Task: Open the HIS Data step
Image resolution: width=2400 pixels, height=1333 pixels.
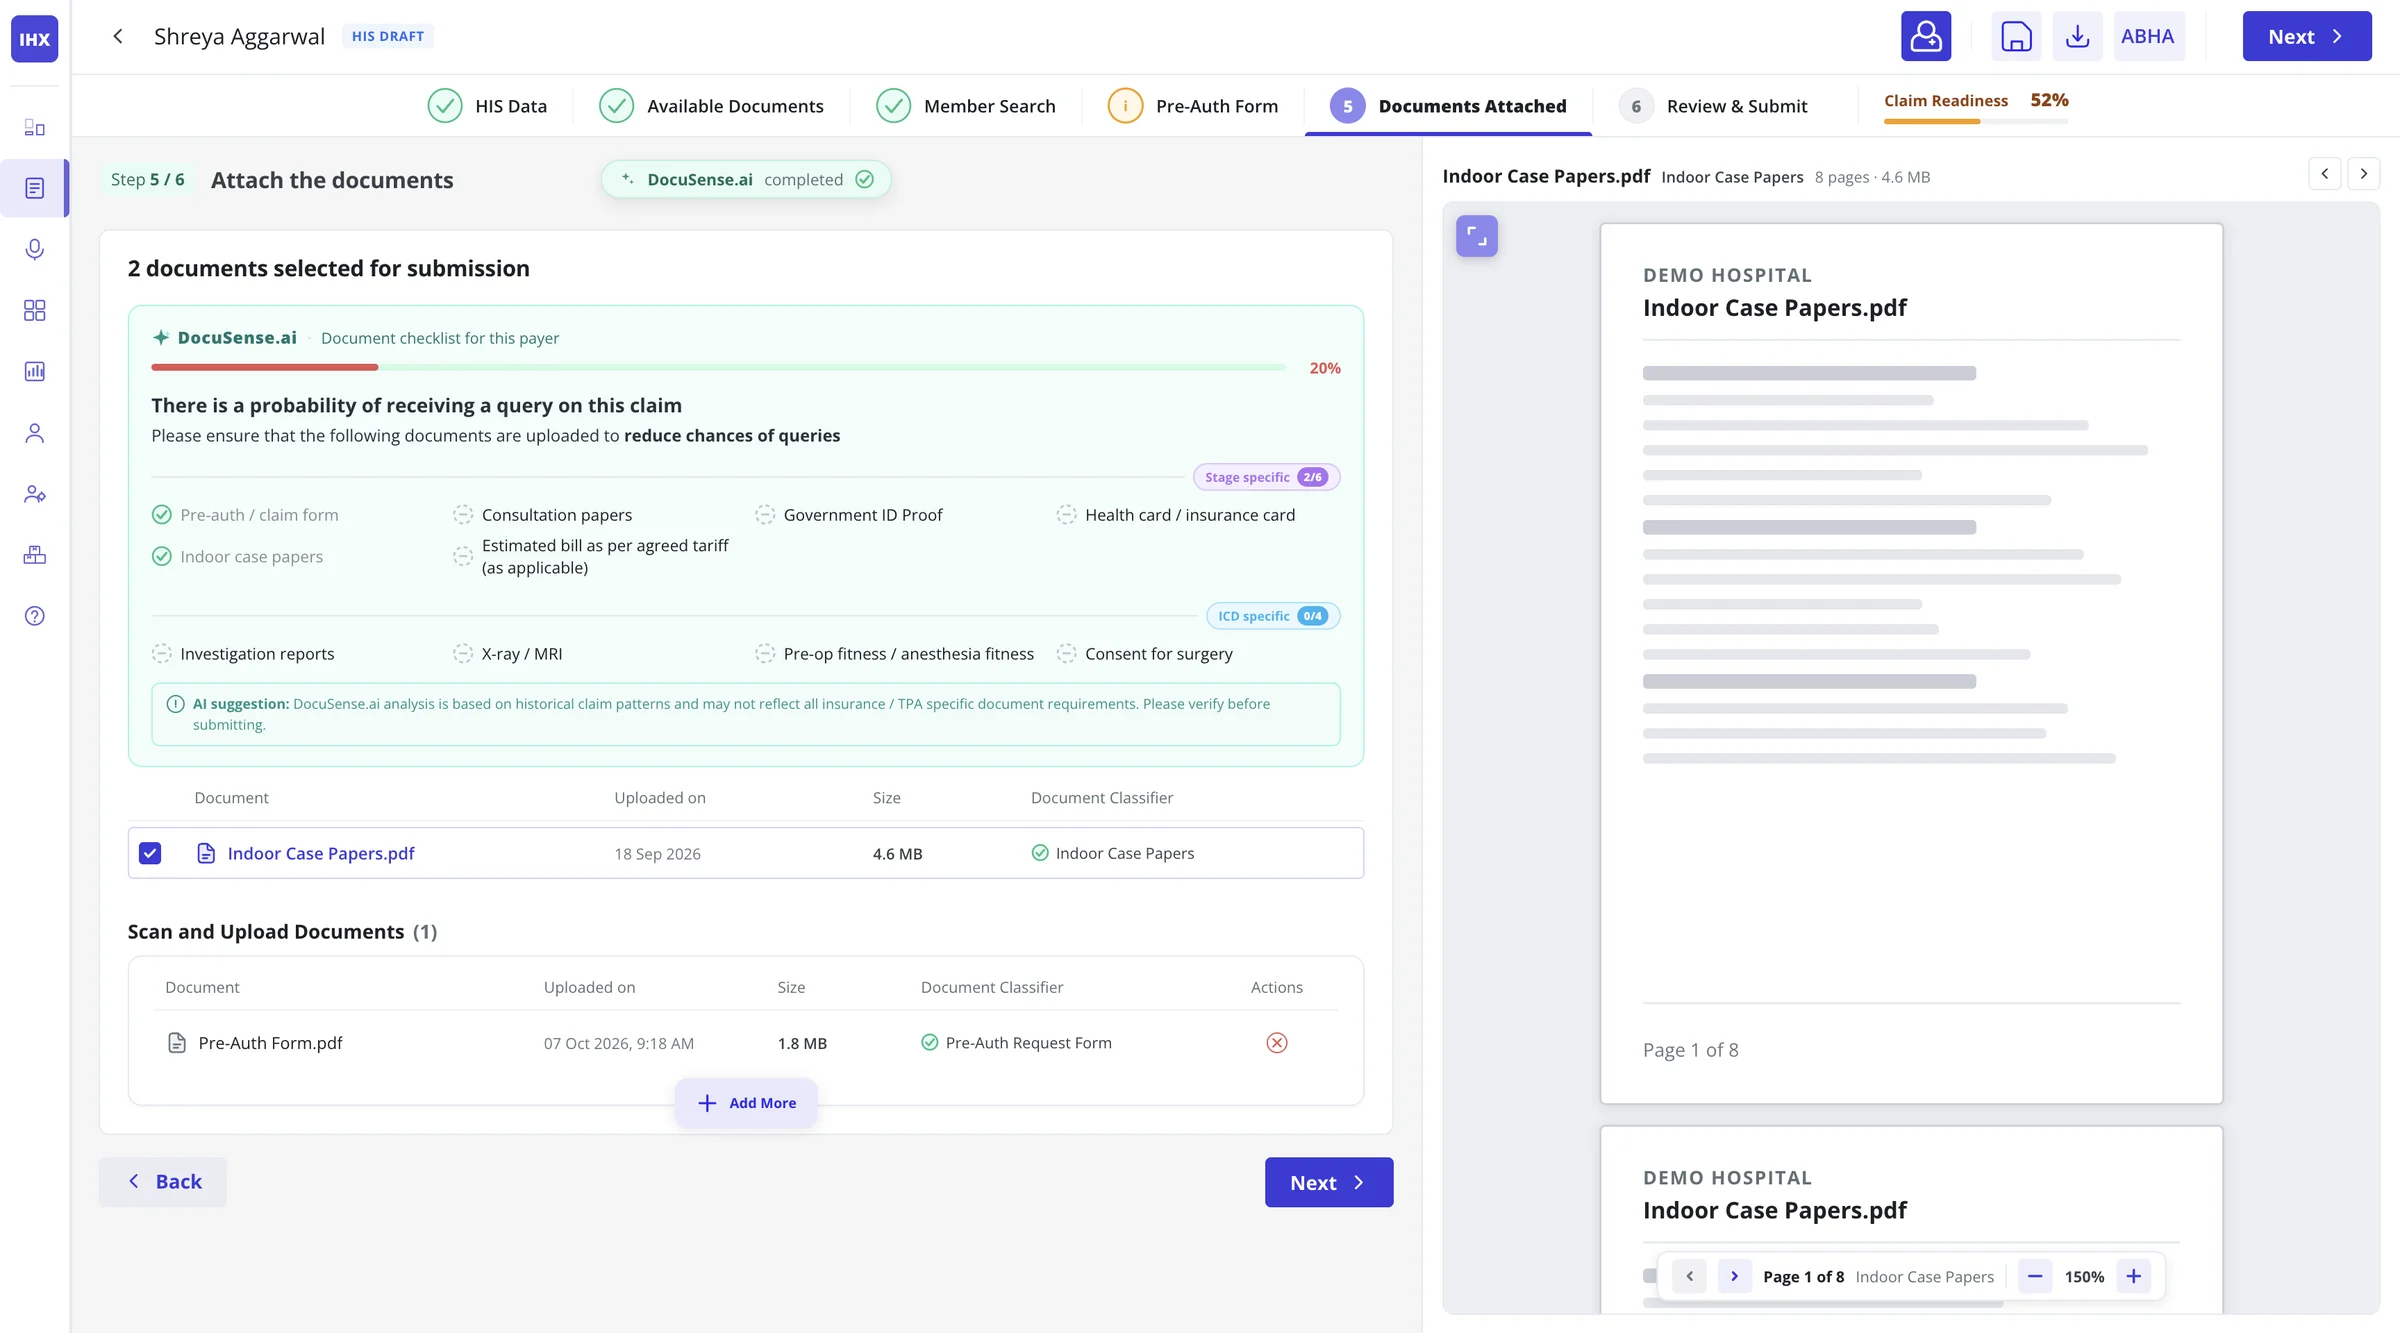Action: point(487,106)
